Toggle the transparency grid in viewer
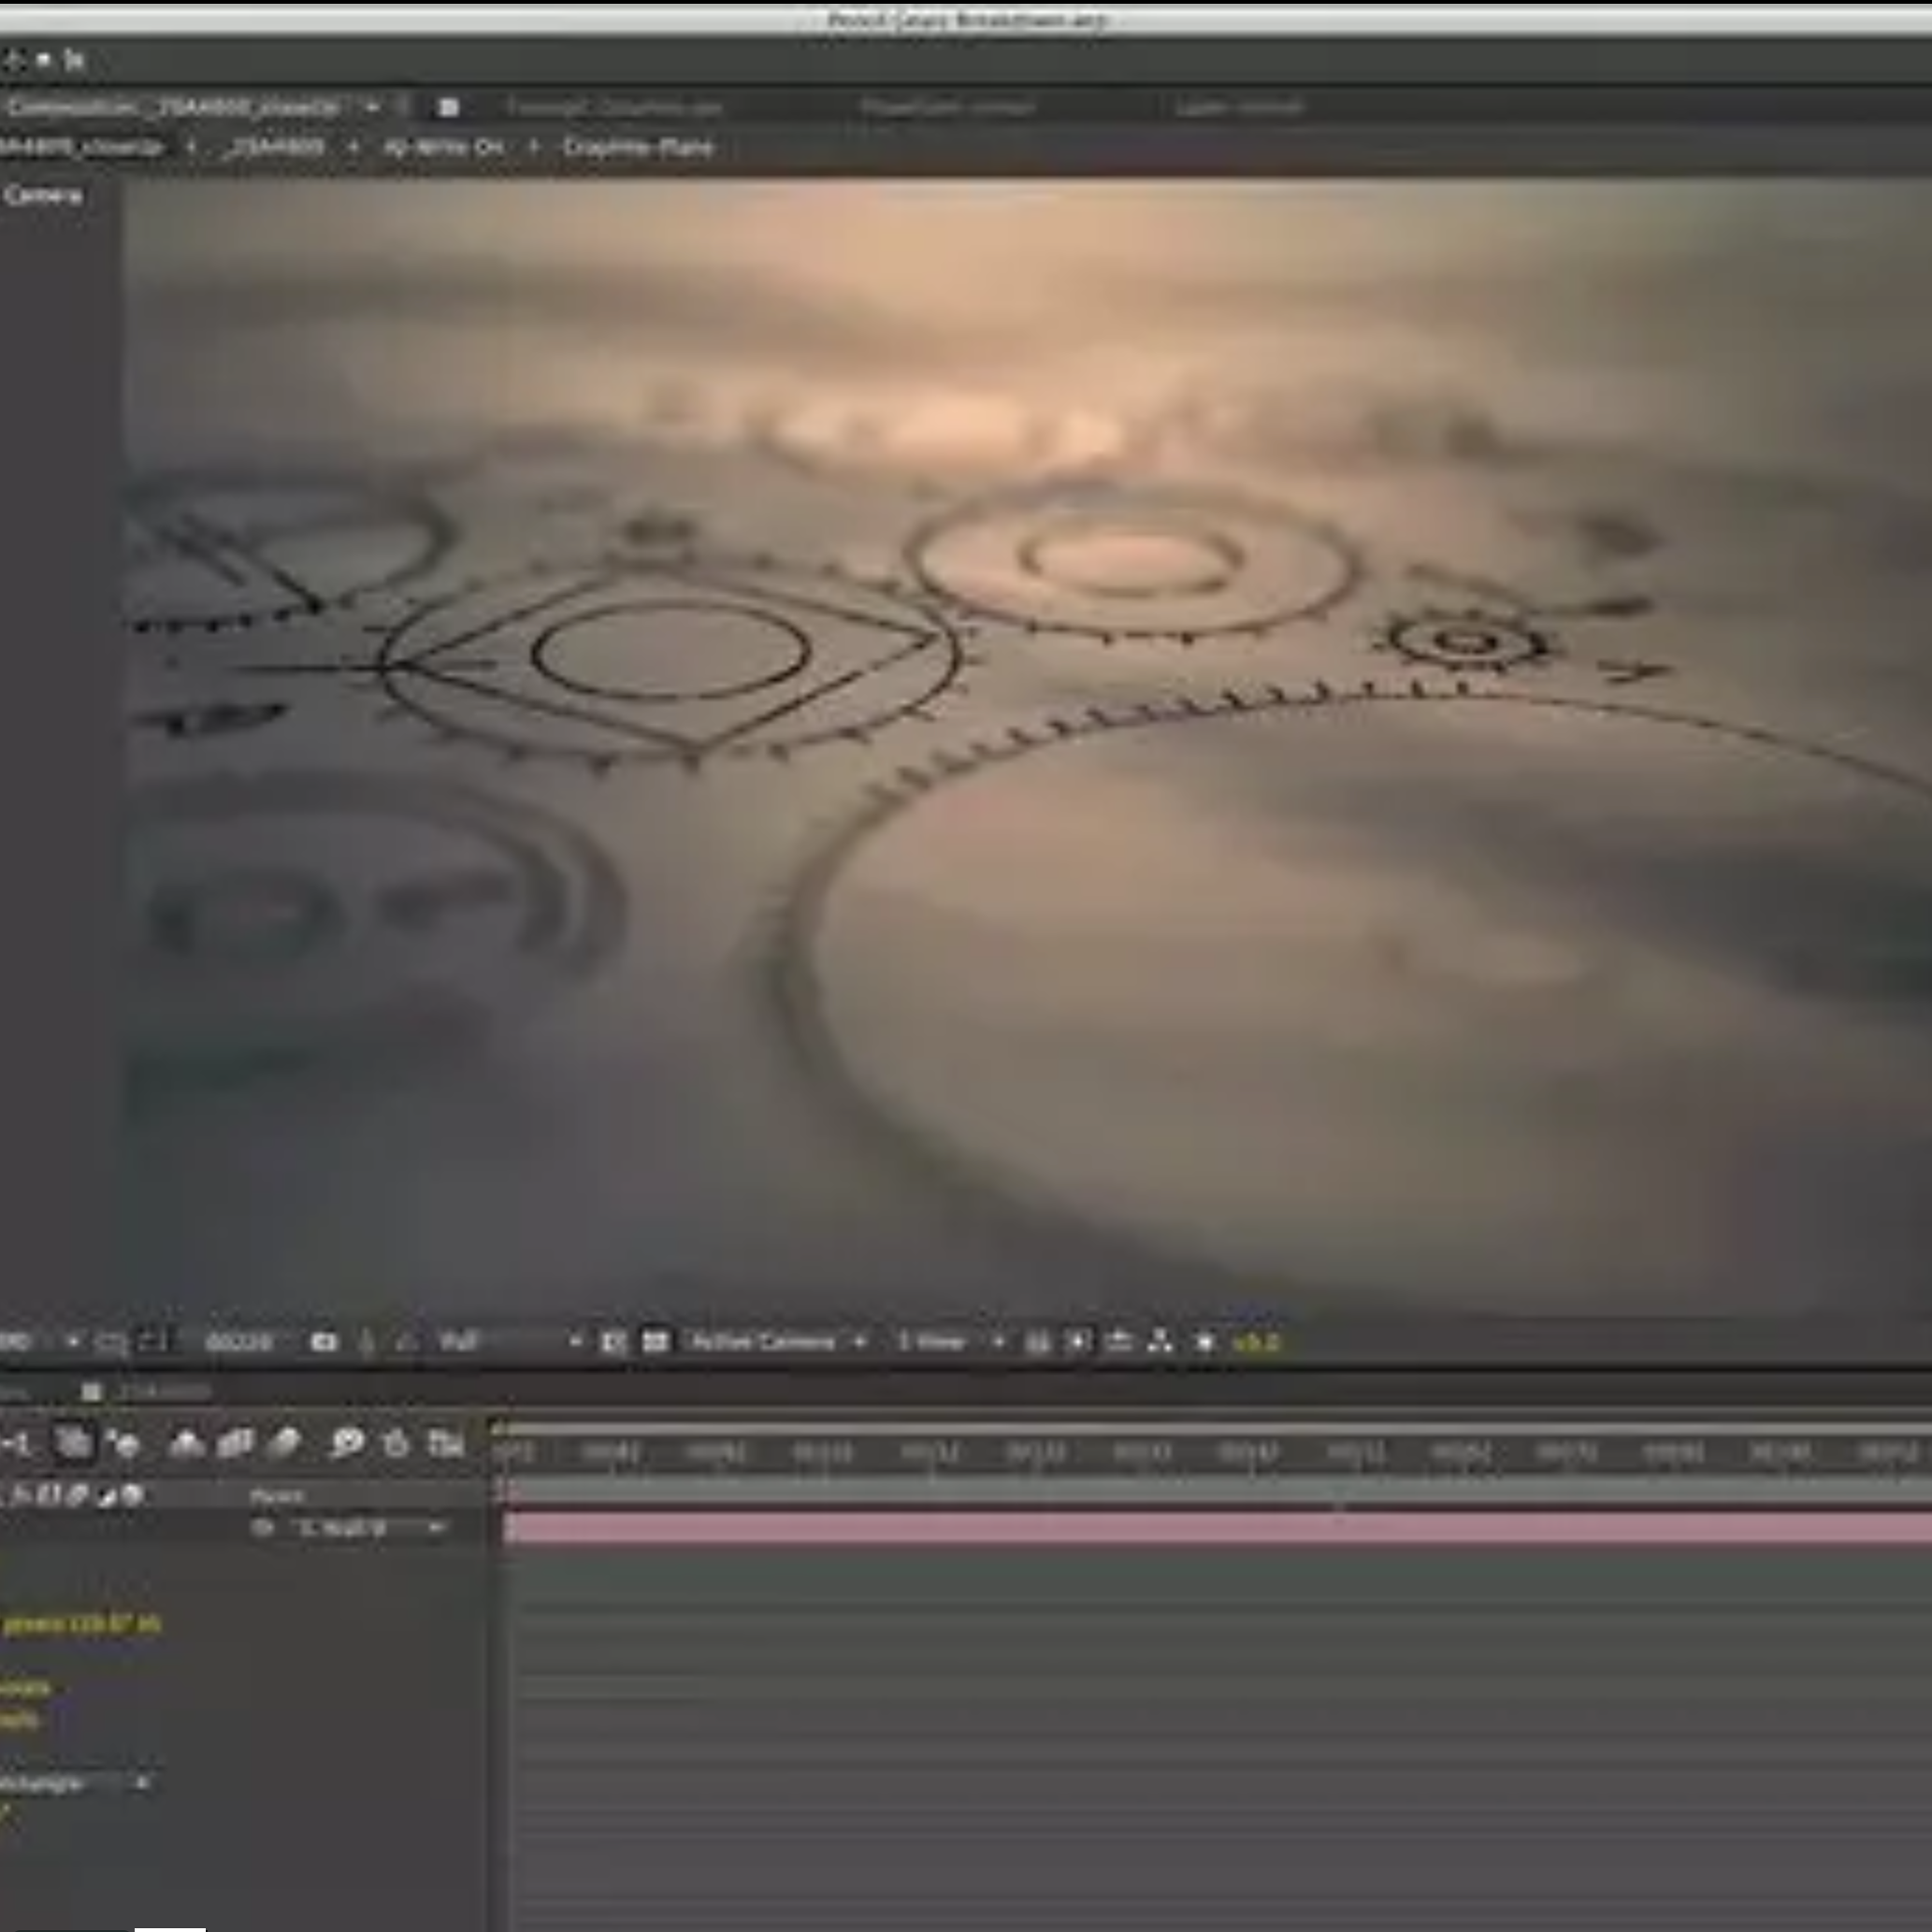The image size is (1932, 1932). [x=655, y=1342]
